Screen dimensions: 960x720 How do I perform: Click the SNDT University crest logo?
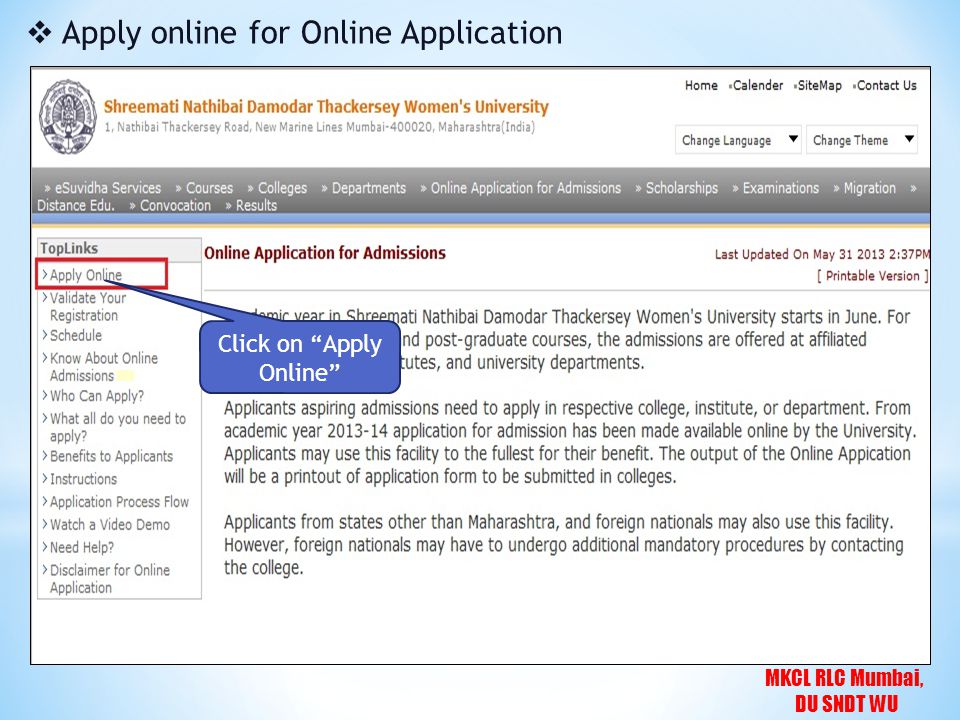click(x=68, y=116)
